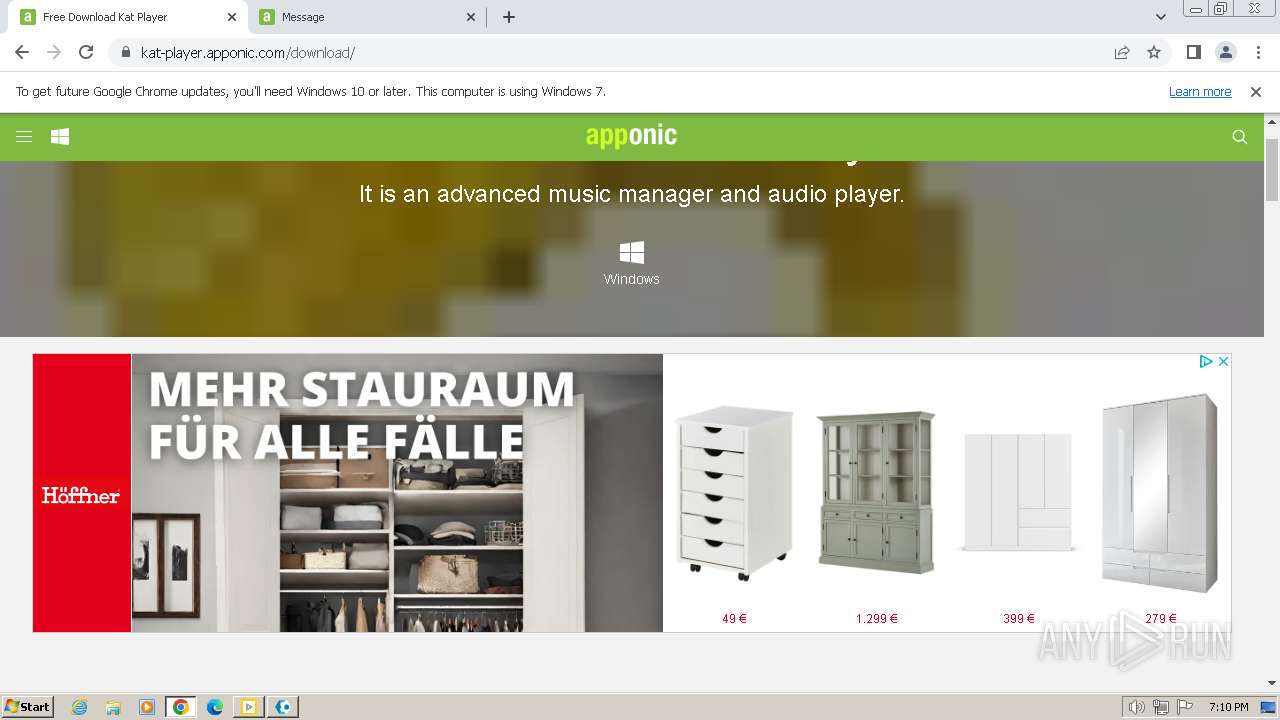Dismiss the Chrome update notification bar
Screen dimensions: 1280x720
click(1256, 92)
